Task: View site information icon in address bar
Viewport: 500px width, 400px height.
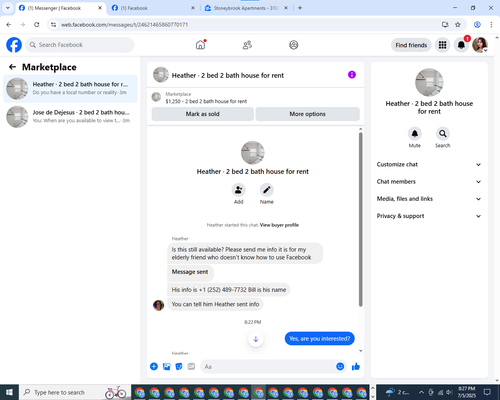Action: pyautogui.click(x=54, y=24)
